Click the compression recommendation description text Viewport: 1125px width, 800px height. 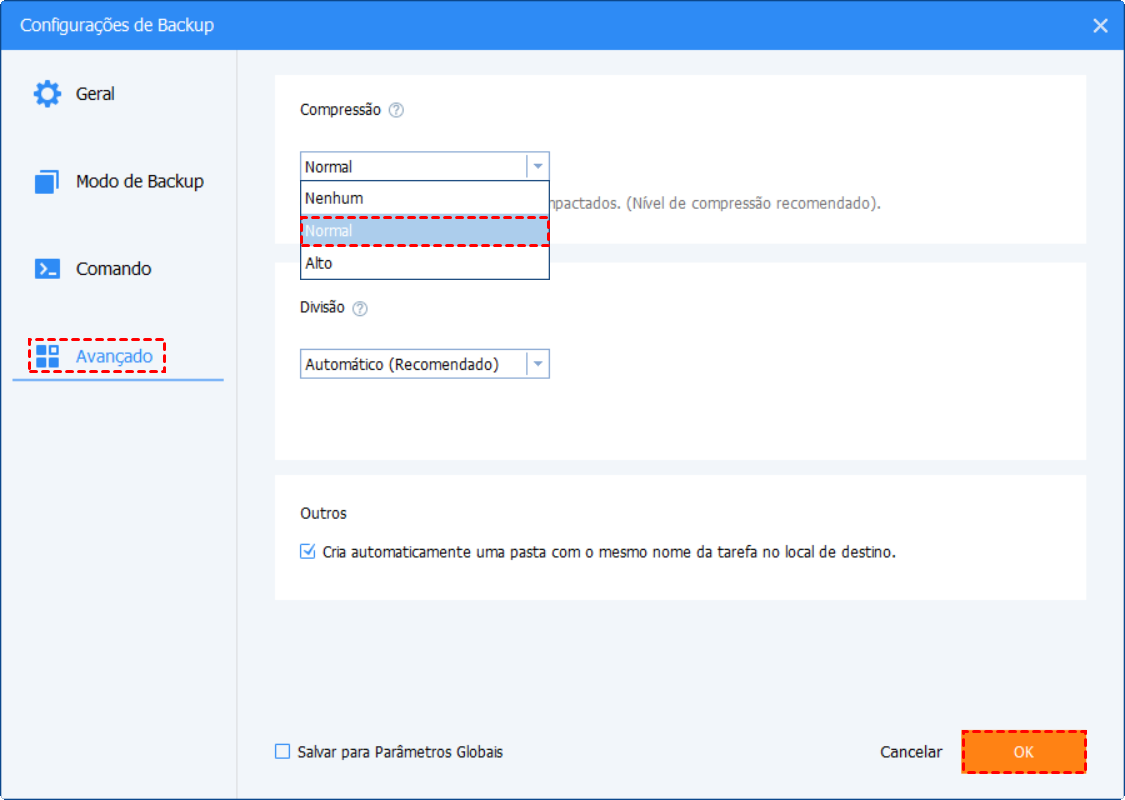coord(715,204)
